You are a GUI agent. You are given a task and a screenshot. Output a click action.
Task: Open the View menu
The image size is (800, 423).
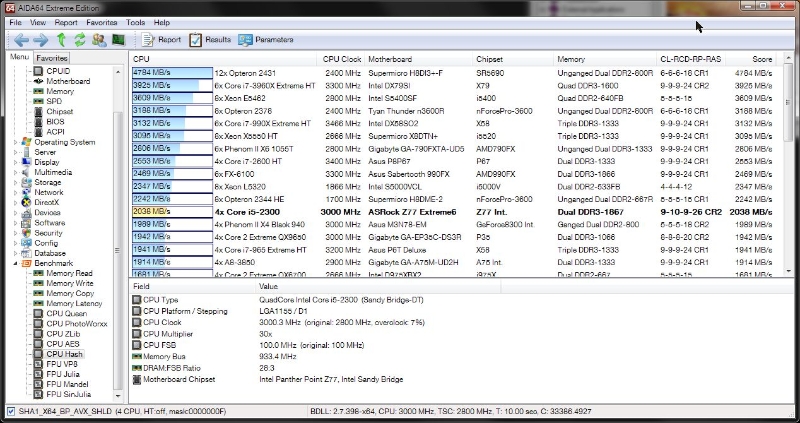click(x=38, y=22)
